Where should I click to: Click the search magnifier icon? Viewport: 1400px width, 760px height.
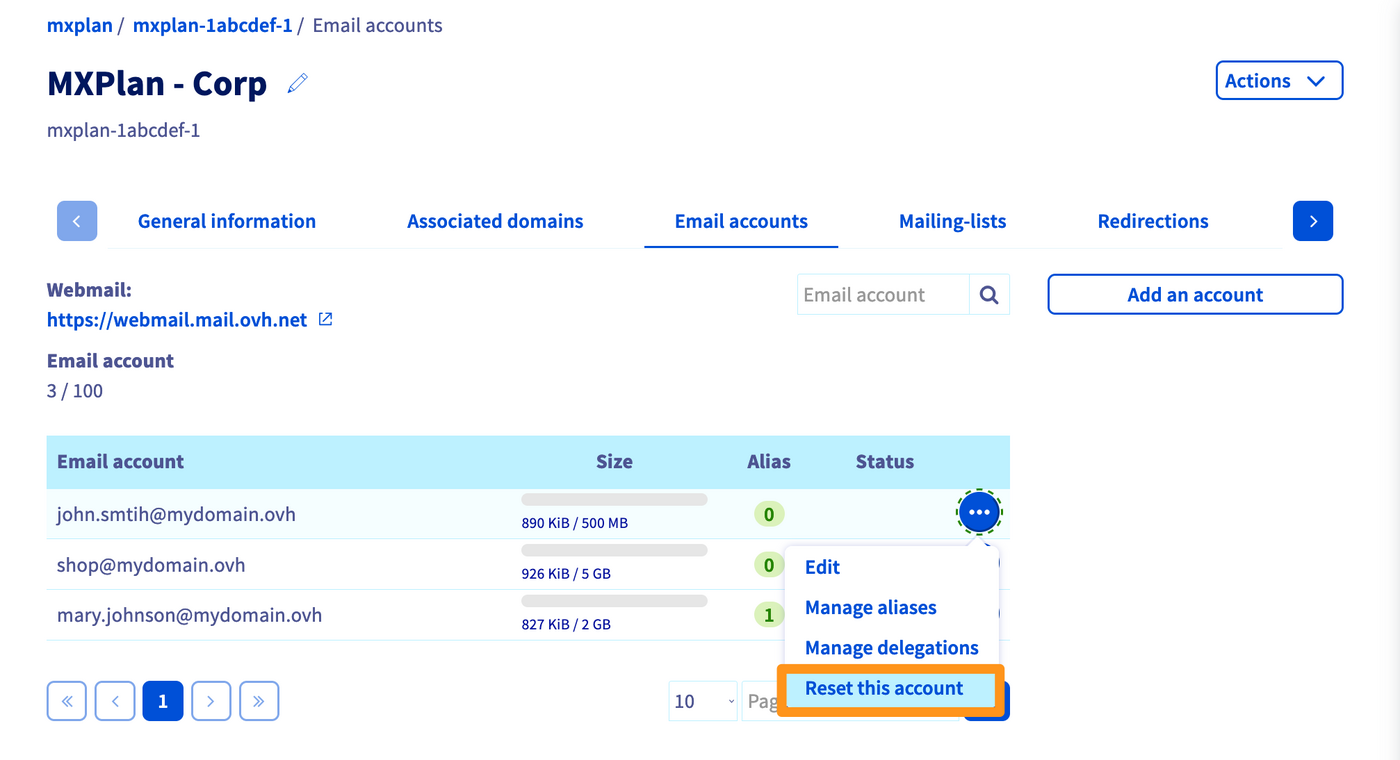989,295
